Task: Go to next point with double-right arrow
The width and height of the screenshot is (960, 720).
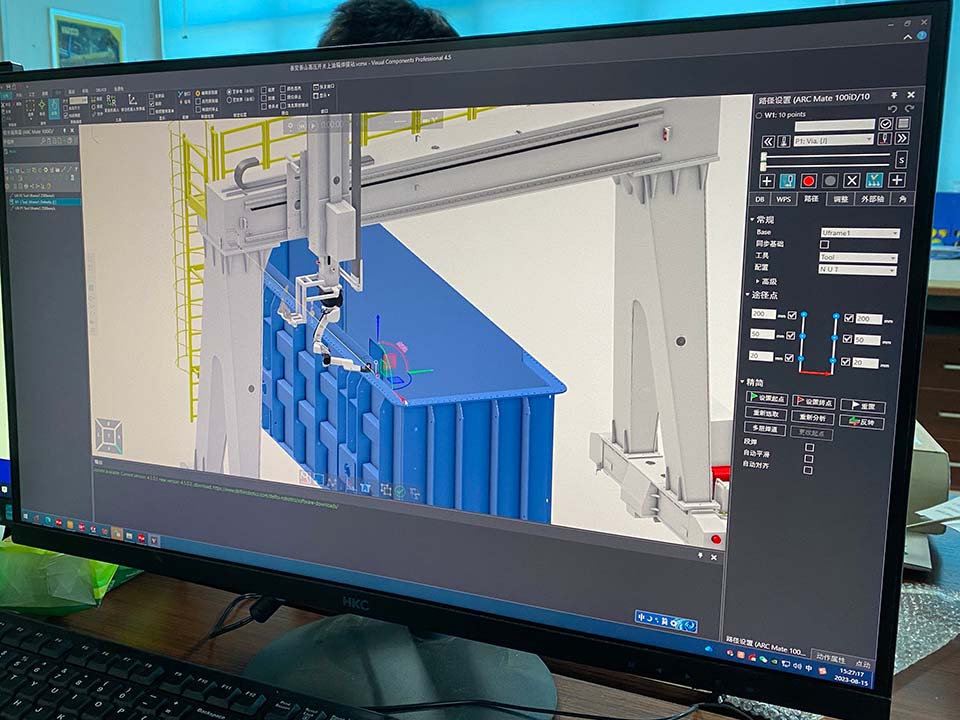Action: [x=902, y=139]
